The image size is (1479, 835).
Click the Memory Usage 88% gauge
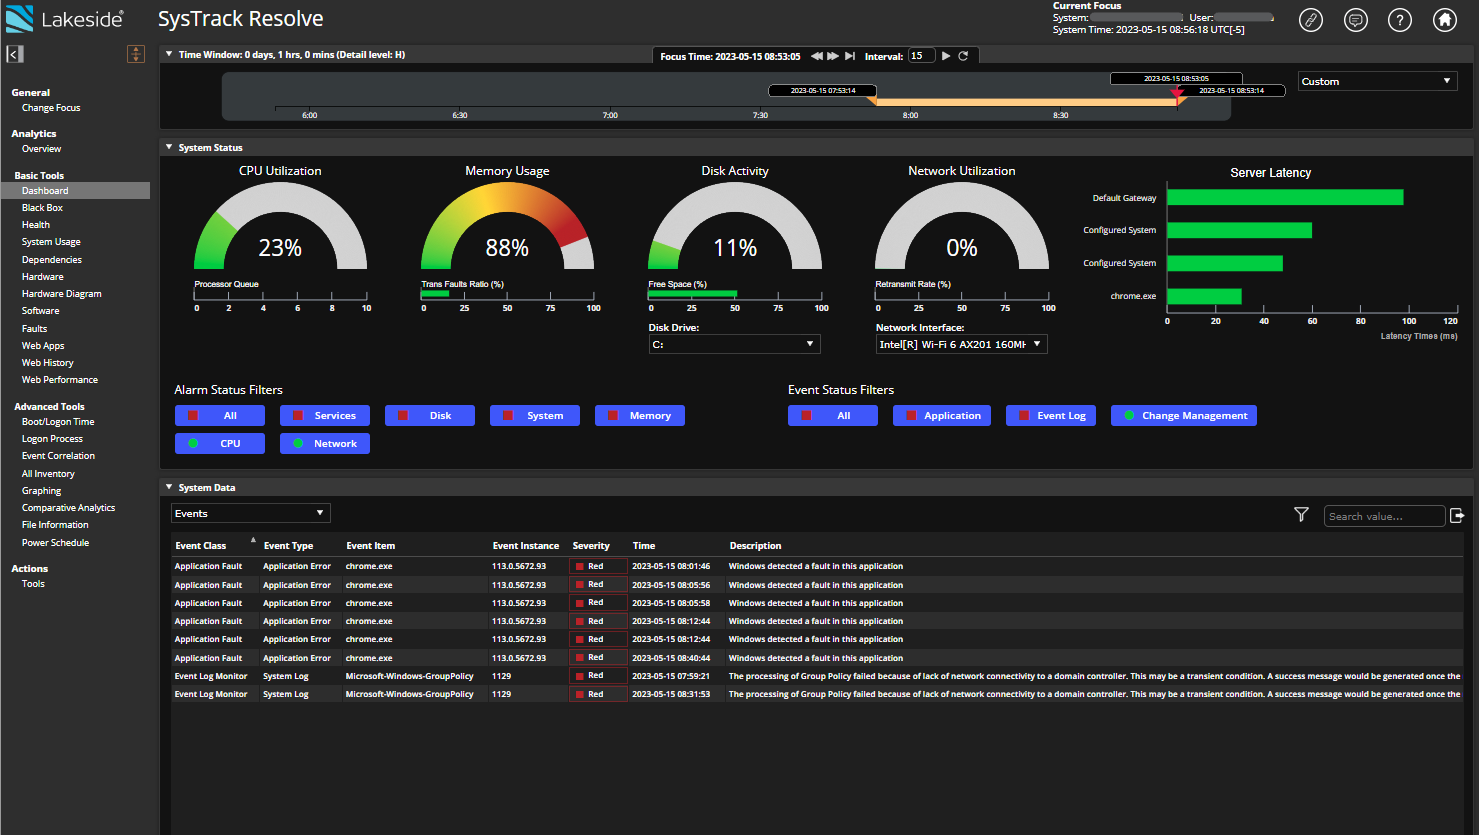pyautogui.click(x=507, y=227)
